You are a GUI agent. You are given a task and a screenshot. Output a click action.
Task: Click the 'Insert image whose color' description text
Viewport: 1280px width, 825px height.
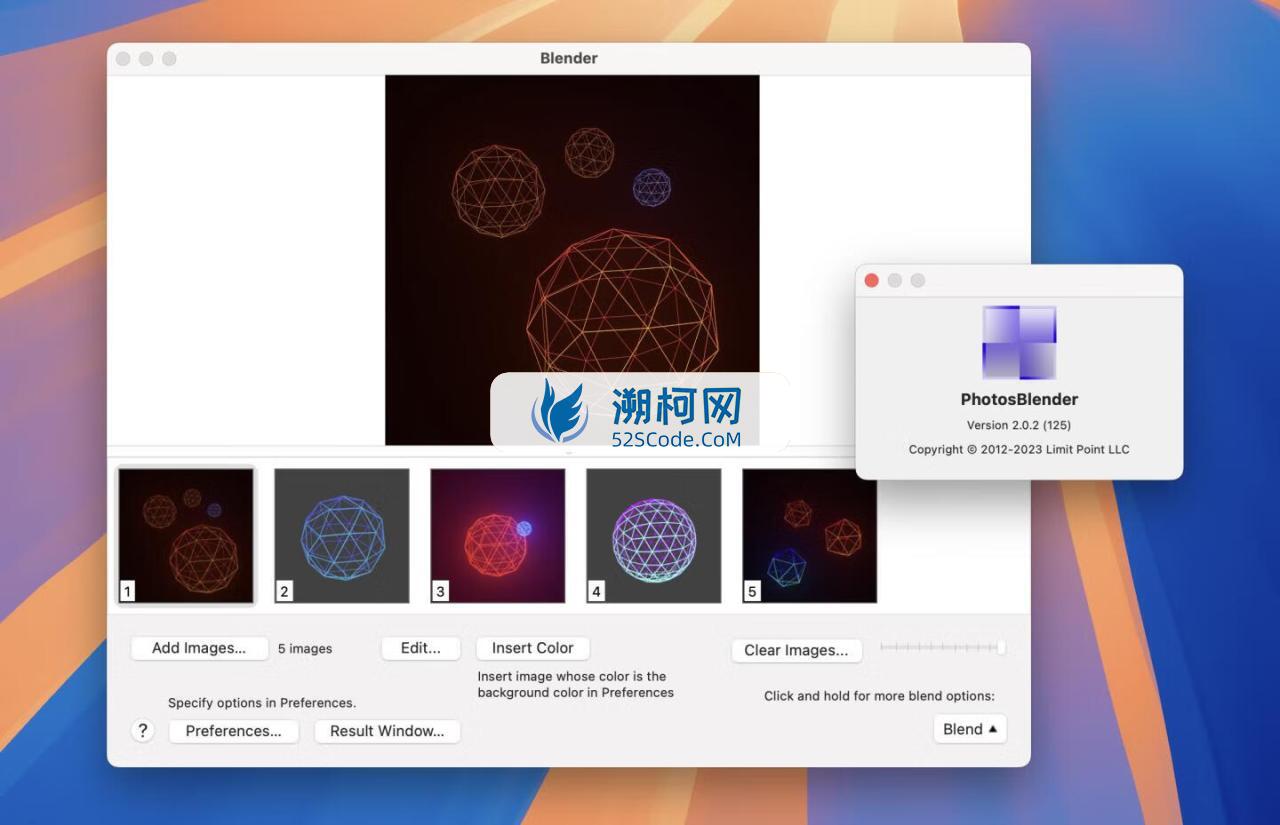[576, 684]
